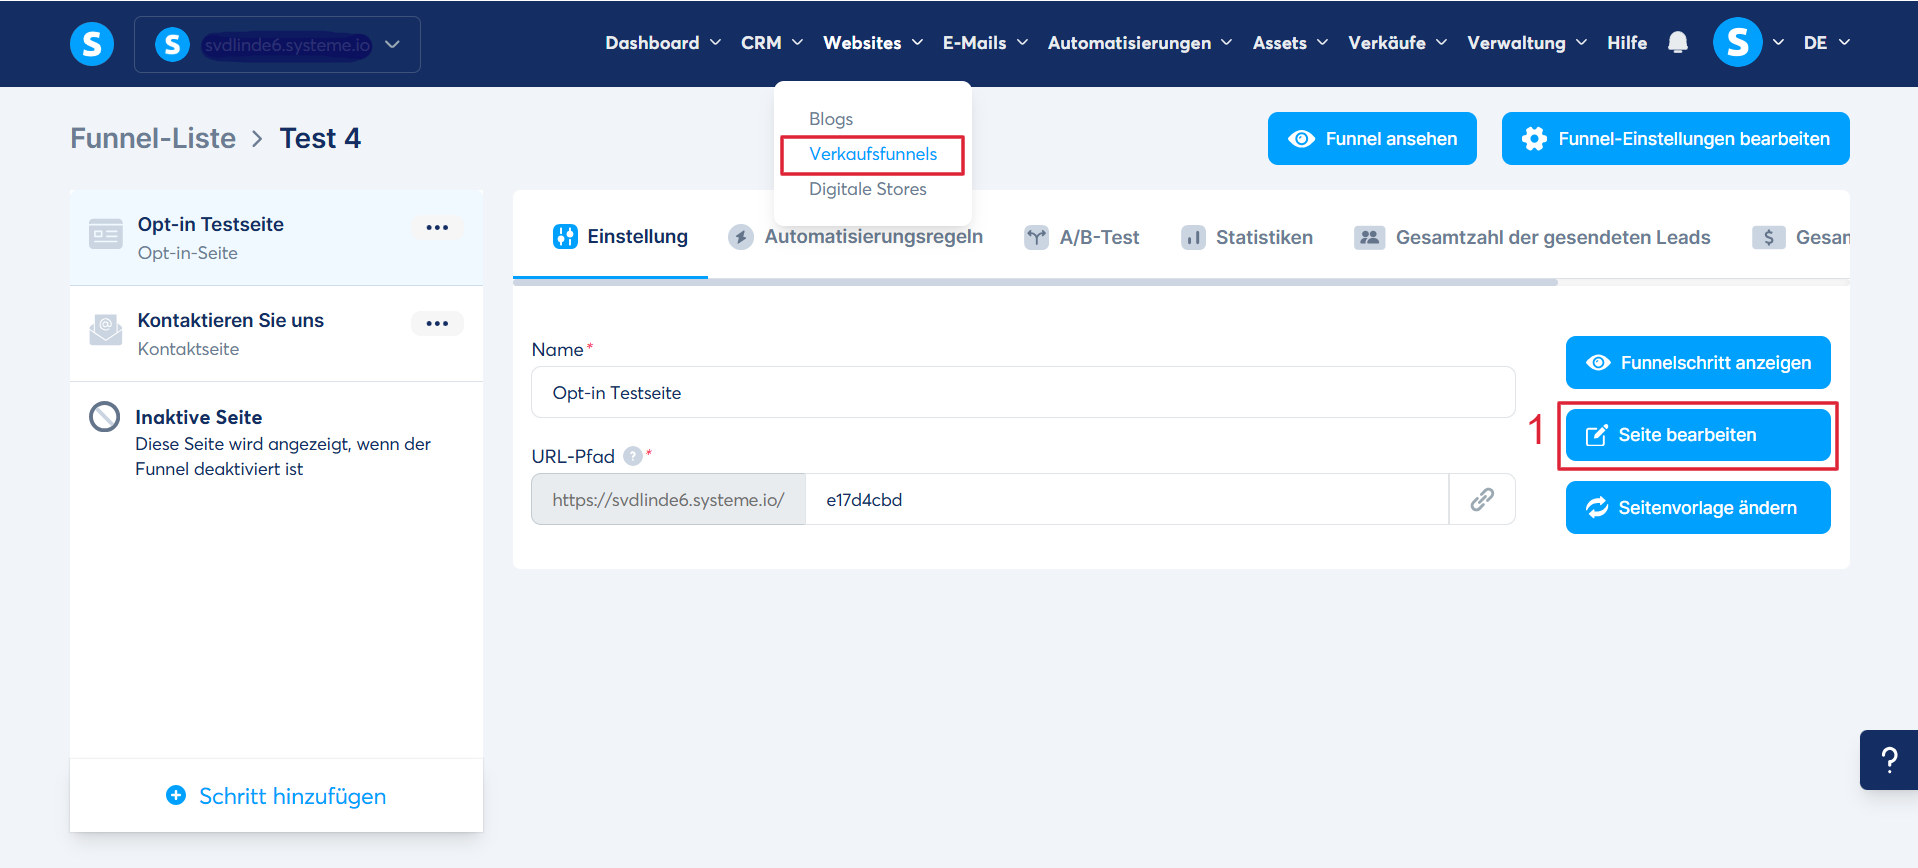The height and width of the screenshot is (868, 1918).
Task: Open notifications bell
Action: coord(1678,43)
